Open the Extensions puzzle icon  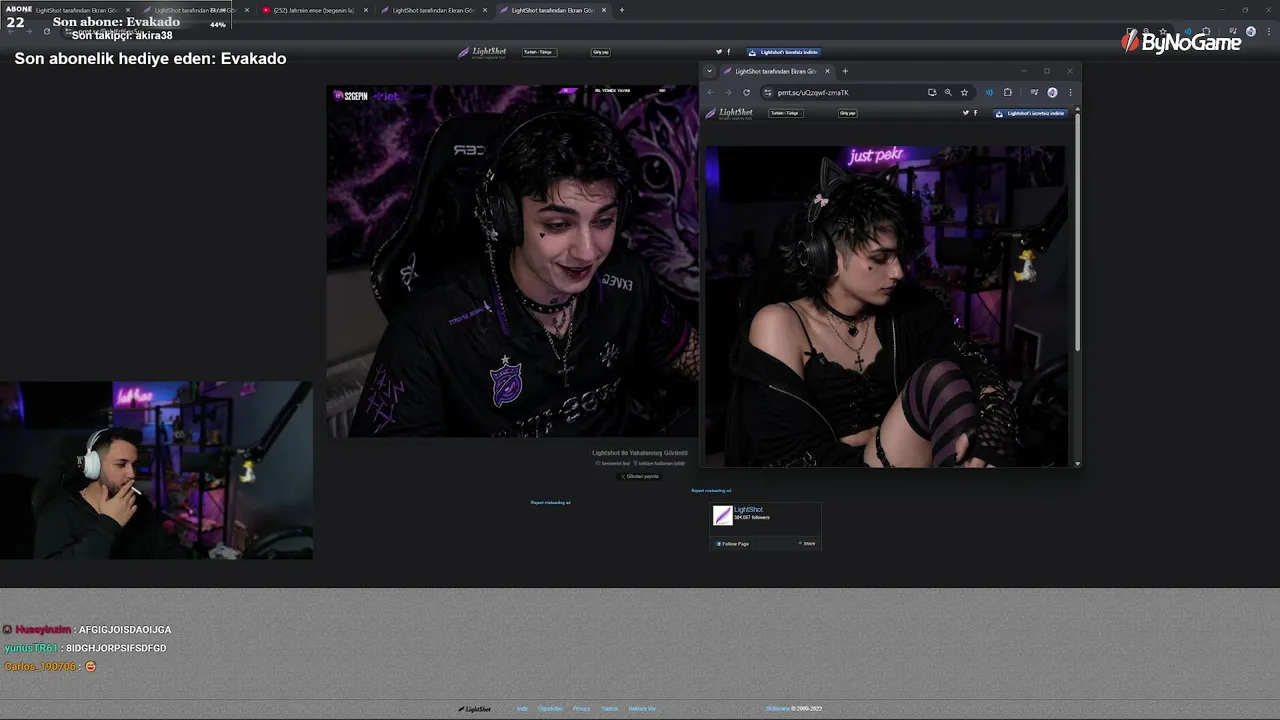pos(1008,92)
